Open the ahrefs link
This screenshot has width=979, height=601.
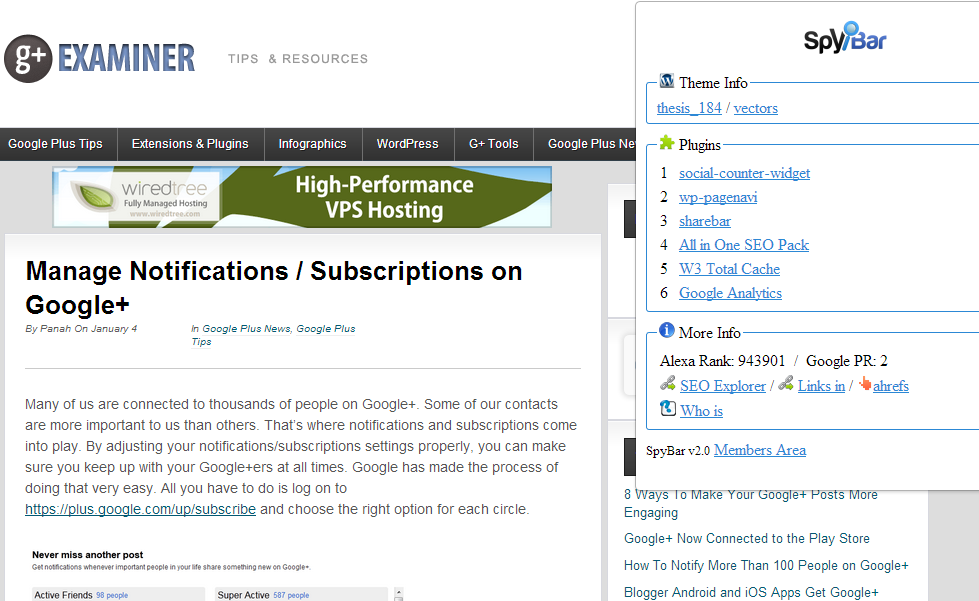point(891,386)
